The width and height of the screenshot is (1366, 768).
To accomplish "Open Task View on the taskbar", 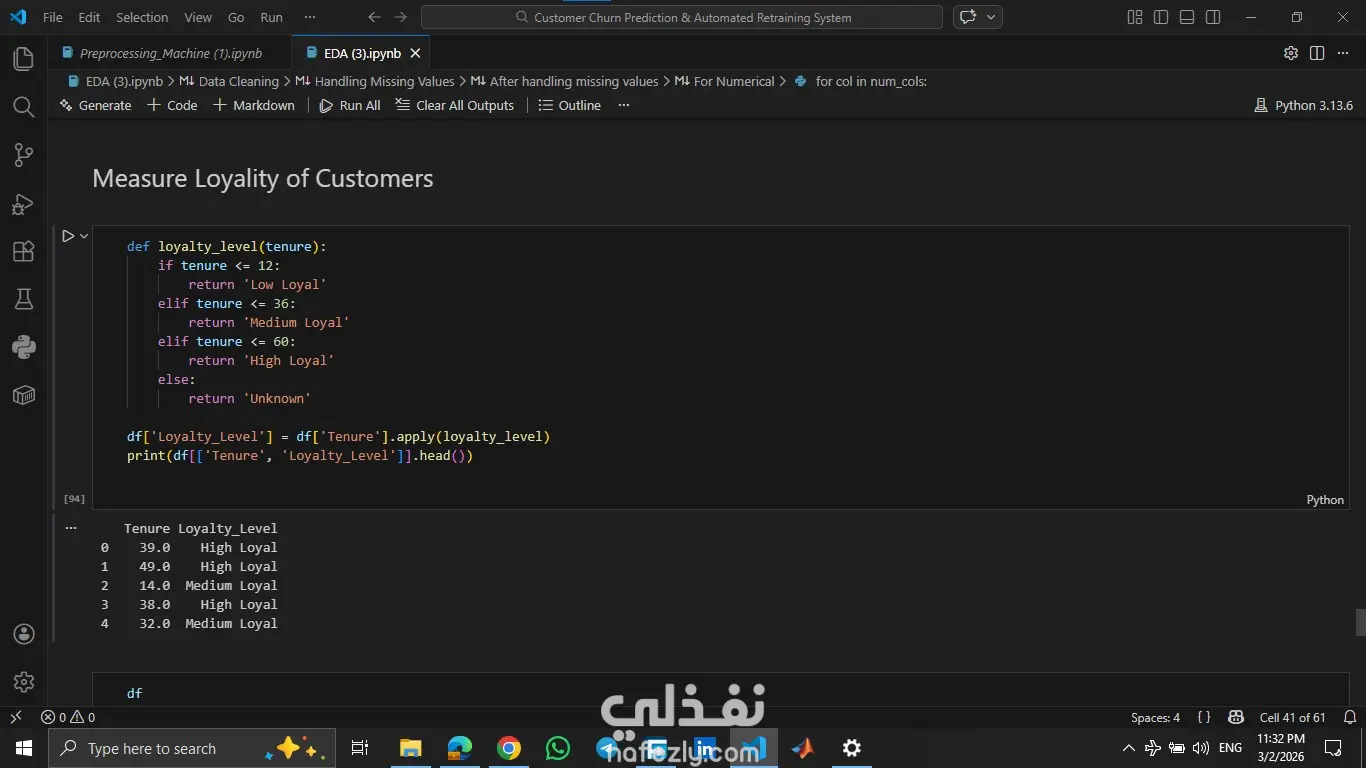I will coord(360,748).
